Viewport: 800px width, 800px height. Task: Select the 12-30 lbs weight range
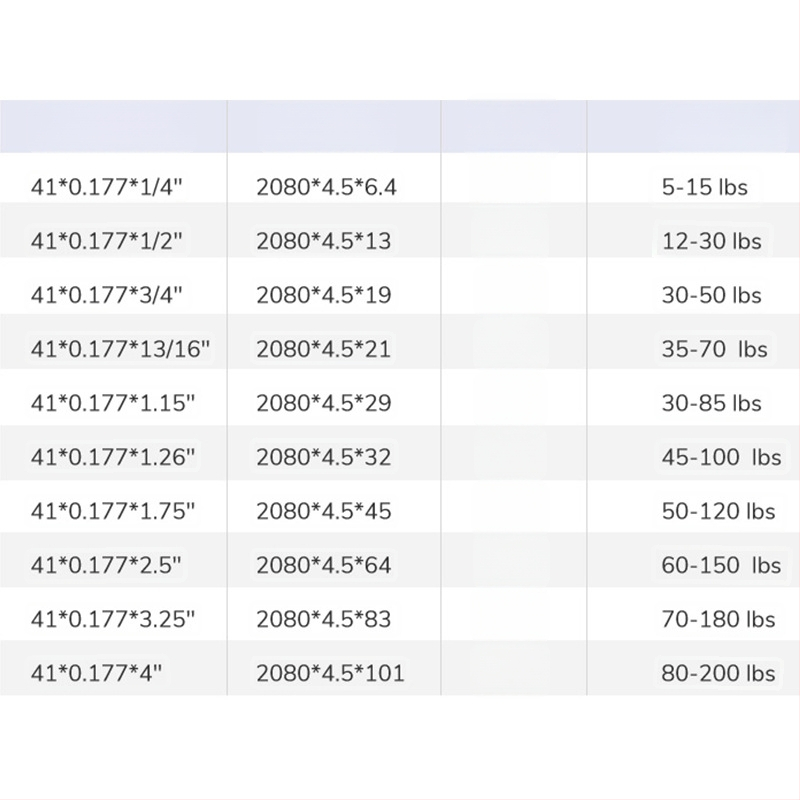[x=711, y=241]
